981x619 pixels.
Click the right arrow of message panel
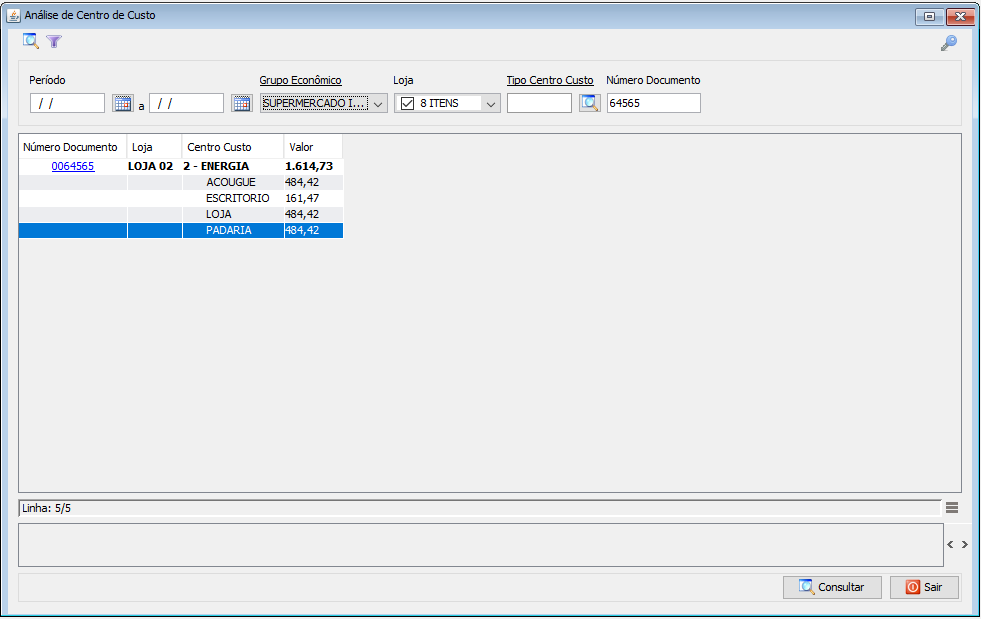click(965, 545)
